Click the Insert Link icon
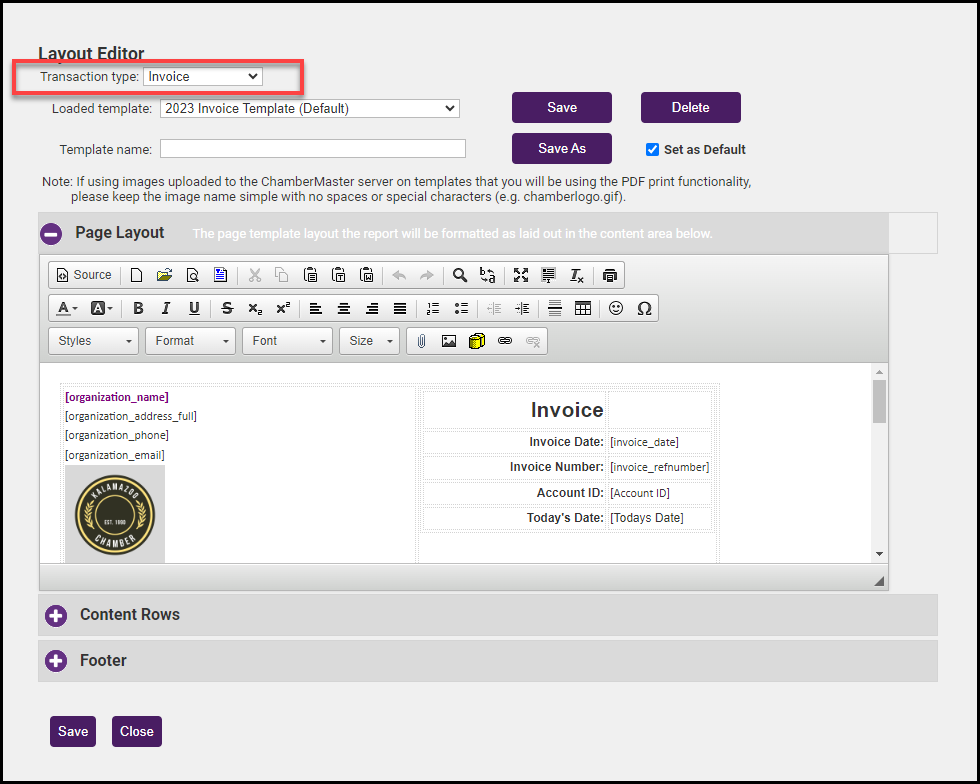Viewport: 980px width, 784px height. (505, 341)
